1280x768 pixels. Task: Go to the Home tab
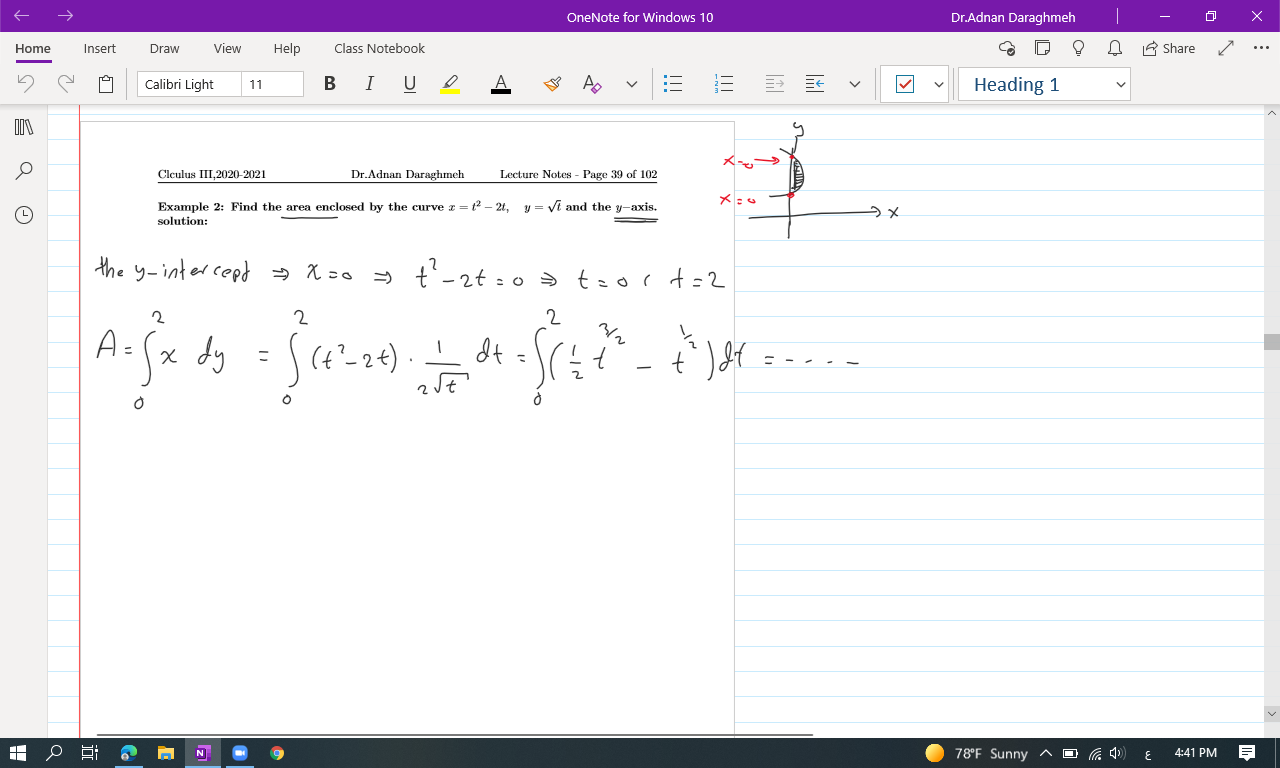click(33, 48)
